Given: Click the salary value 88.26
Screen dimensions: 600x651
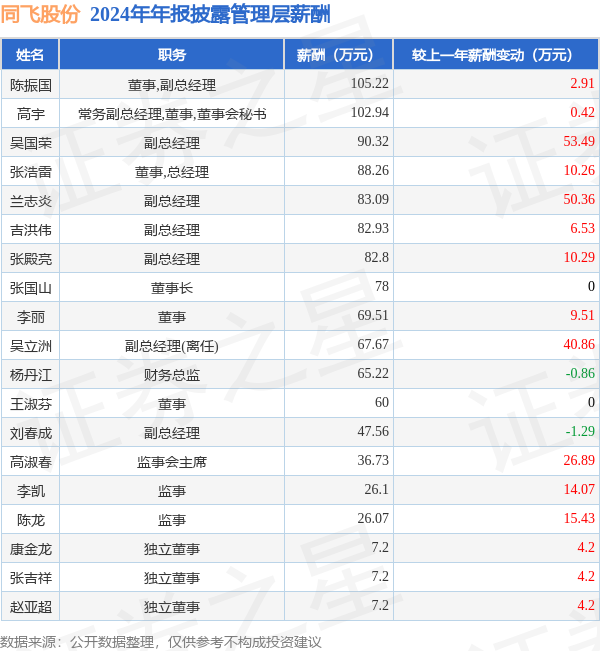Looking at the screenshot, I should tap(373, 170).
